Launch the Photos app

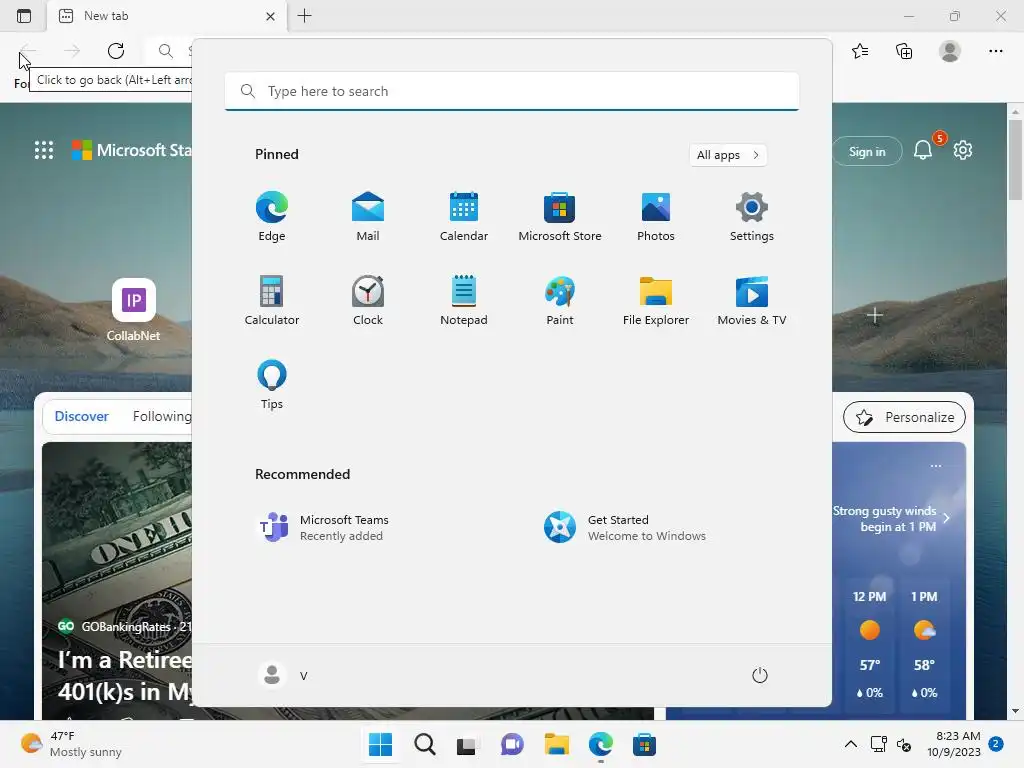(656, 216)
